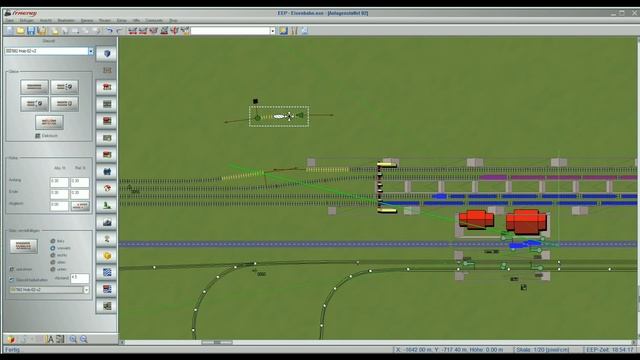Open the Hilfe menu

pyautogui.click(x=136, y=20)
